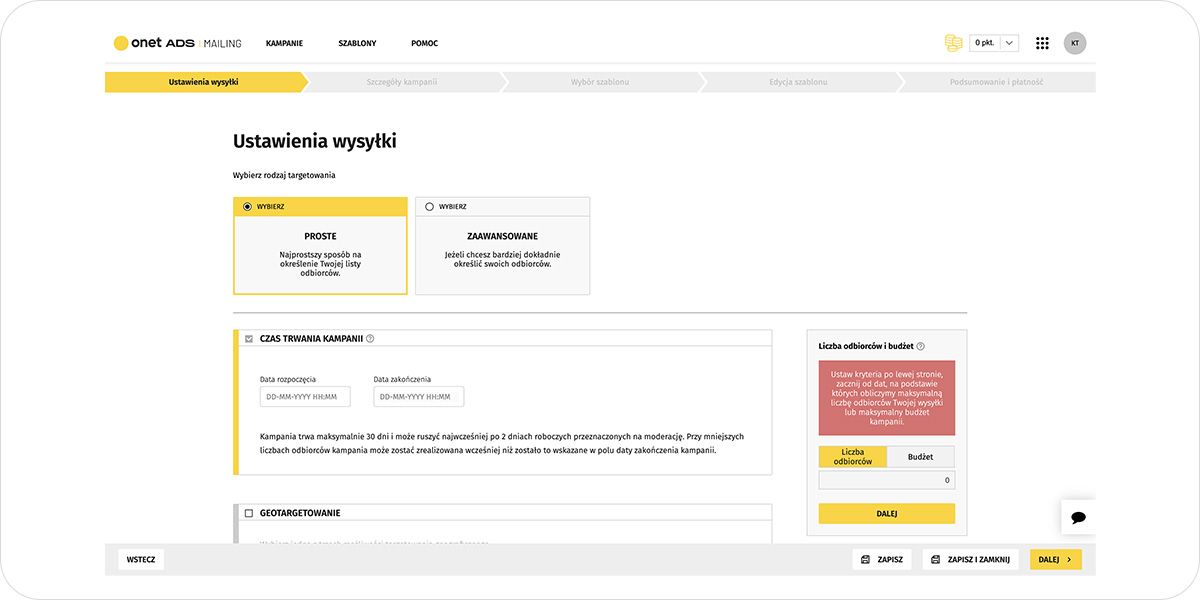Open the coins points icon
Screen dimensions: 1200x600
tap(953, 43)
